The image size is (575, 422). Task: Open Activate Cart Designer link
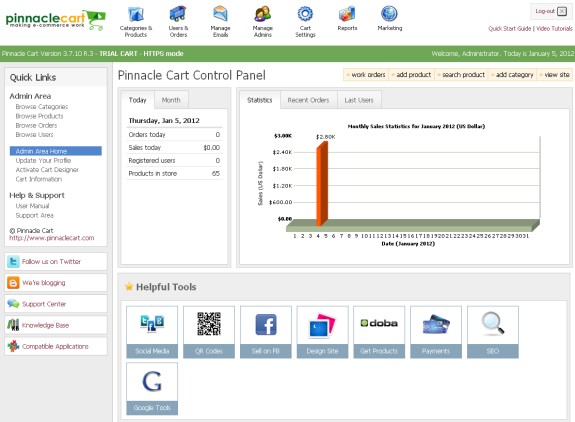click(47, 170)
